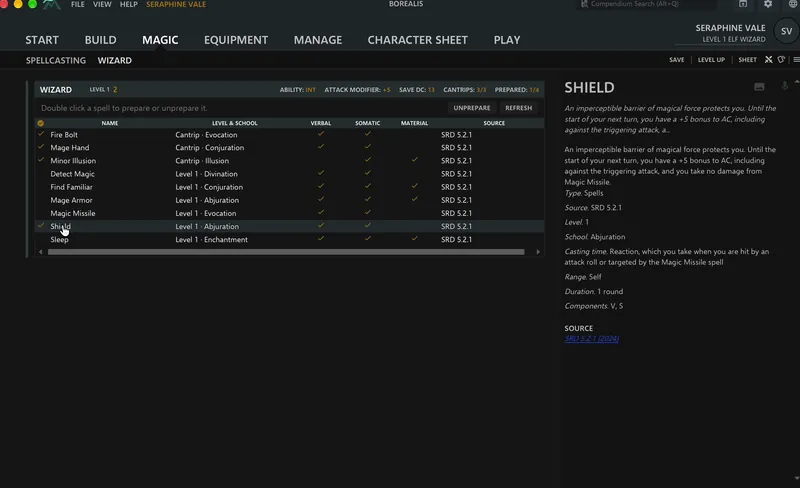
Task: Select the Minor Illusion spell row
Action: 289,161
